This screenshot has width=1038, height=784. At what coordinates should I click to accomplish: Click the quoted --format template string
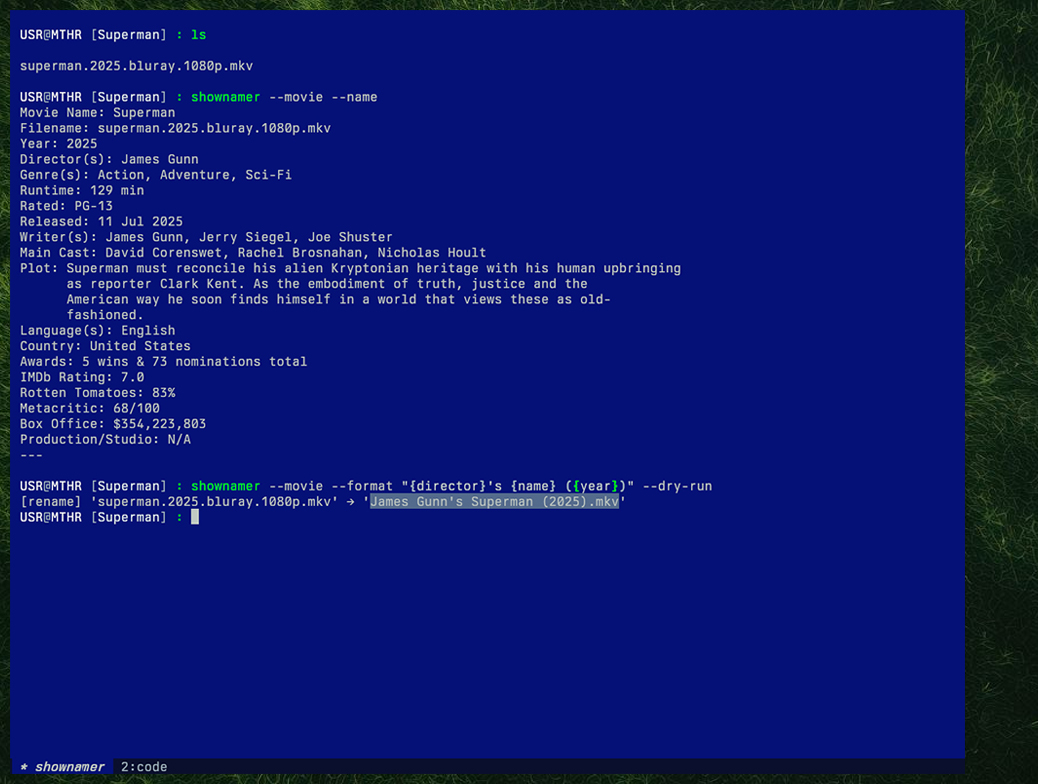point(518,486)
